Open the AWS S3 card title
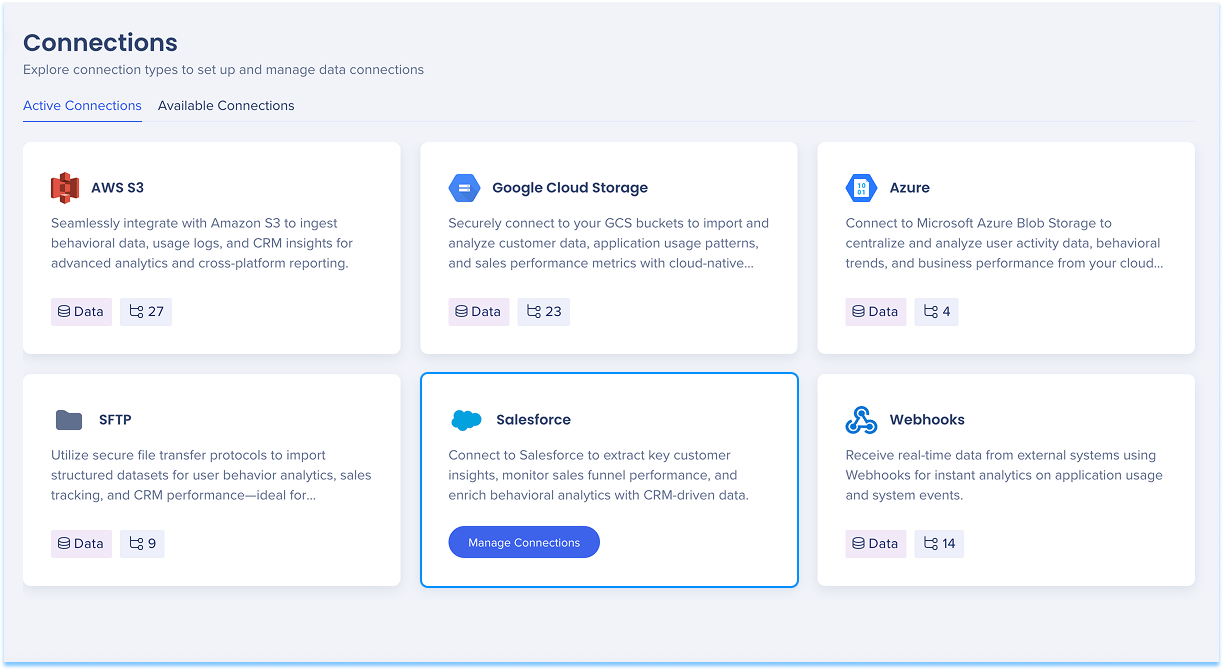 (x=117, y=188)
